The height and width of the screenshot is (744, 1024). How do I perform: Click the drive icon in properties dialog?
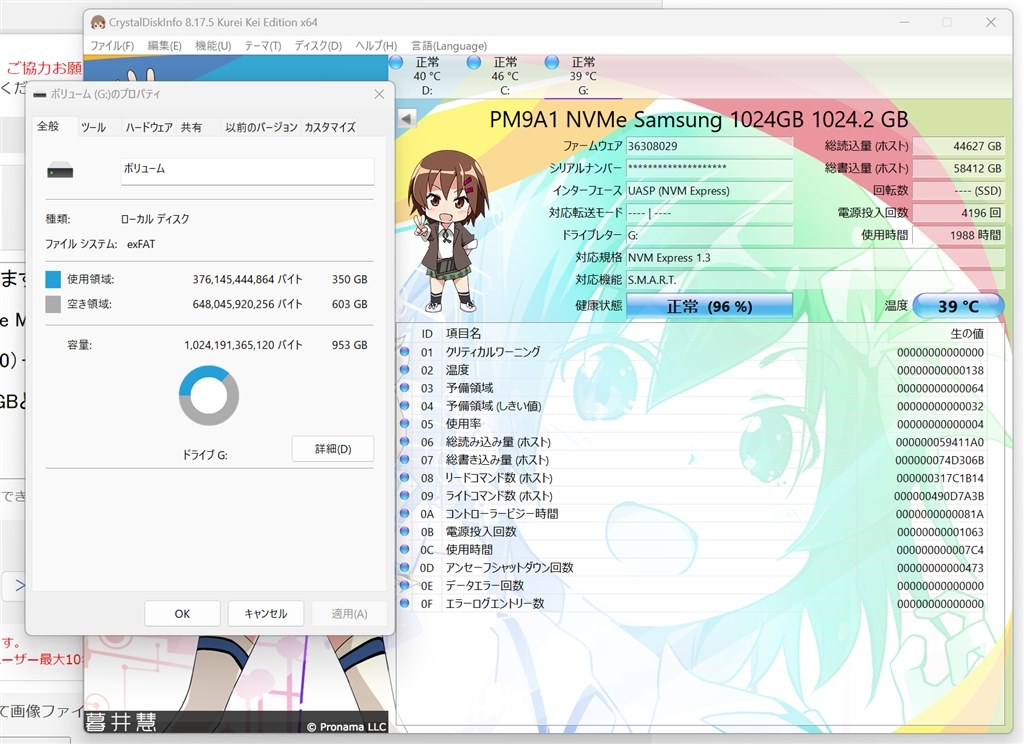coord(60,171)
